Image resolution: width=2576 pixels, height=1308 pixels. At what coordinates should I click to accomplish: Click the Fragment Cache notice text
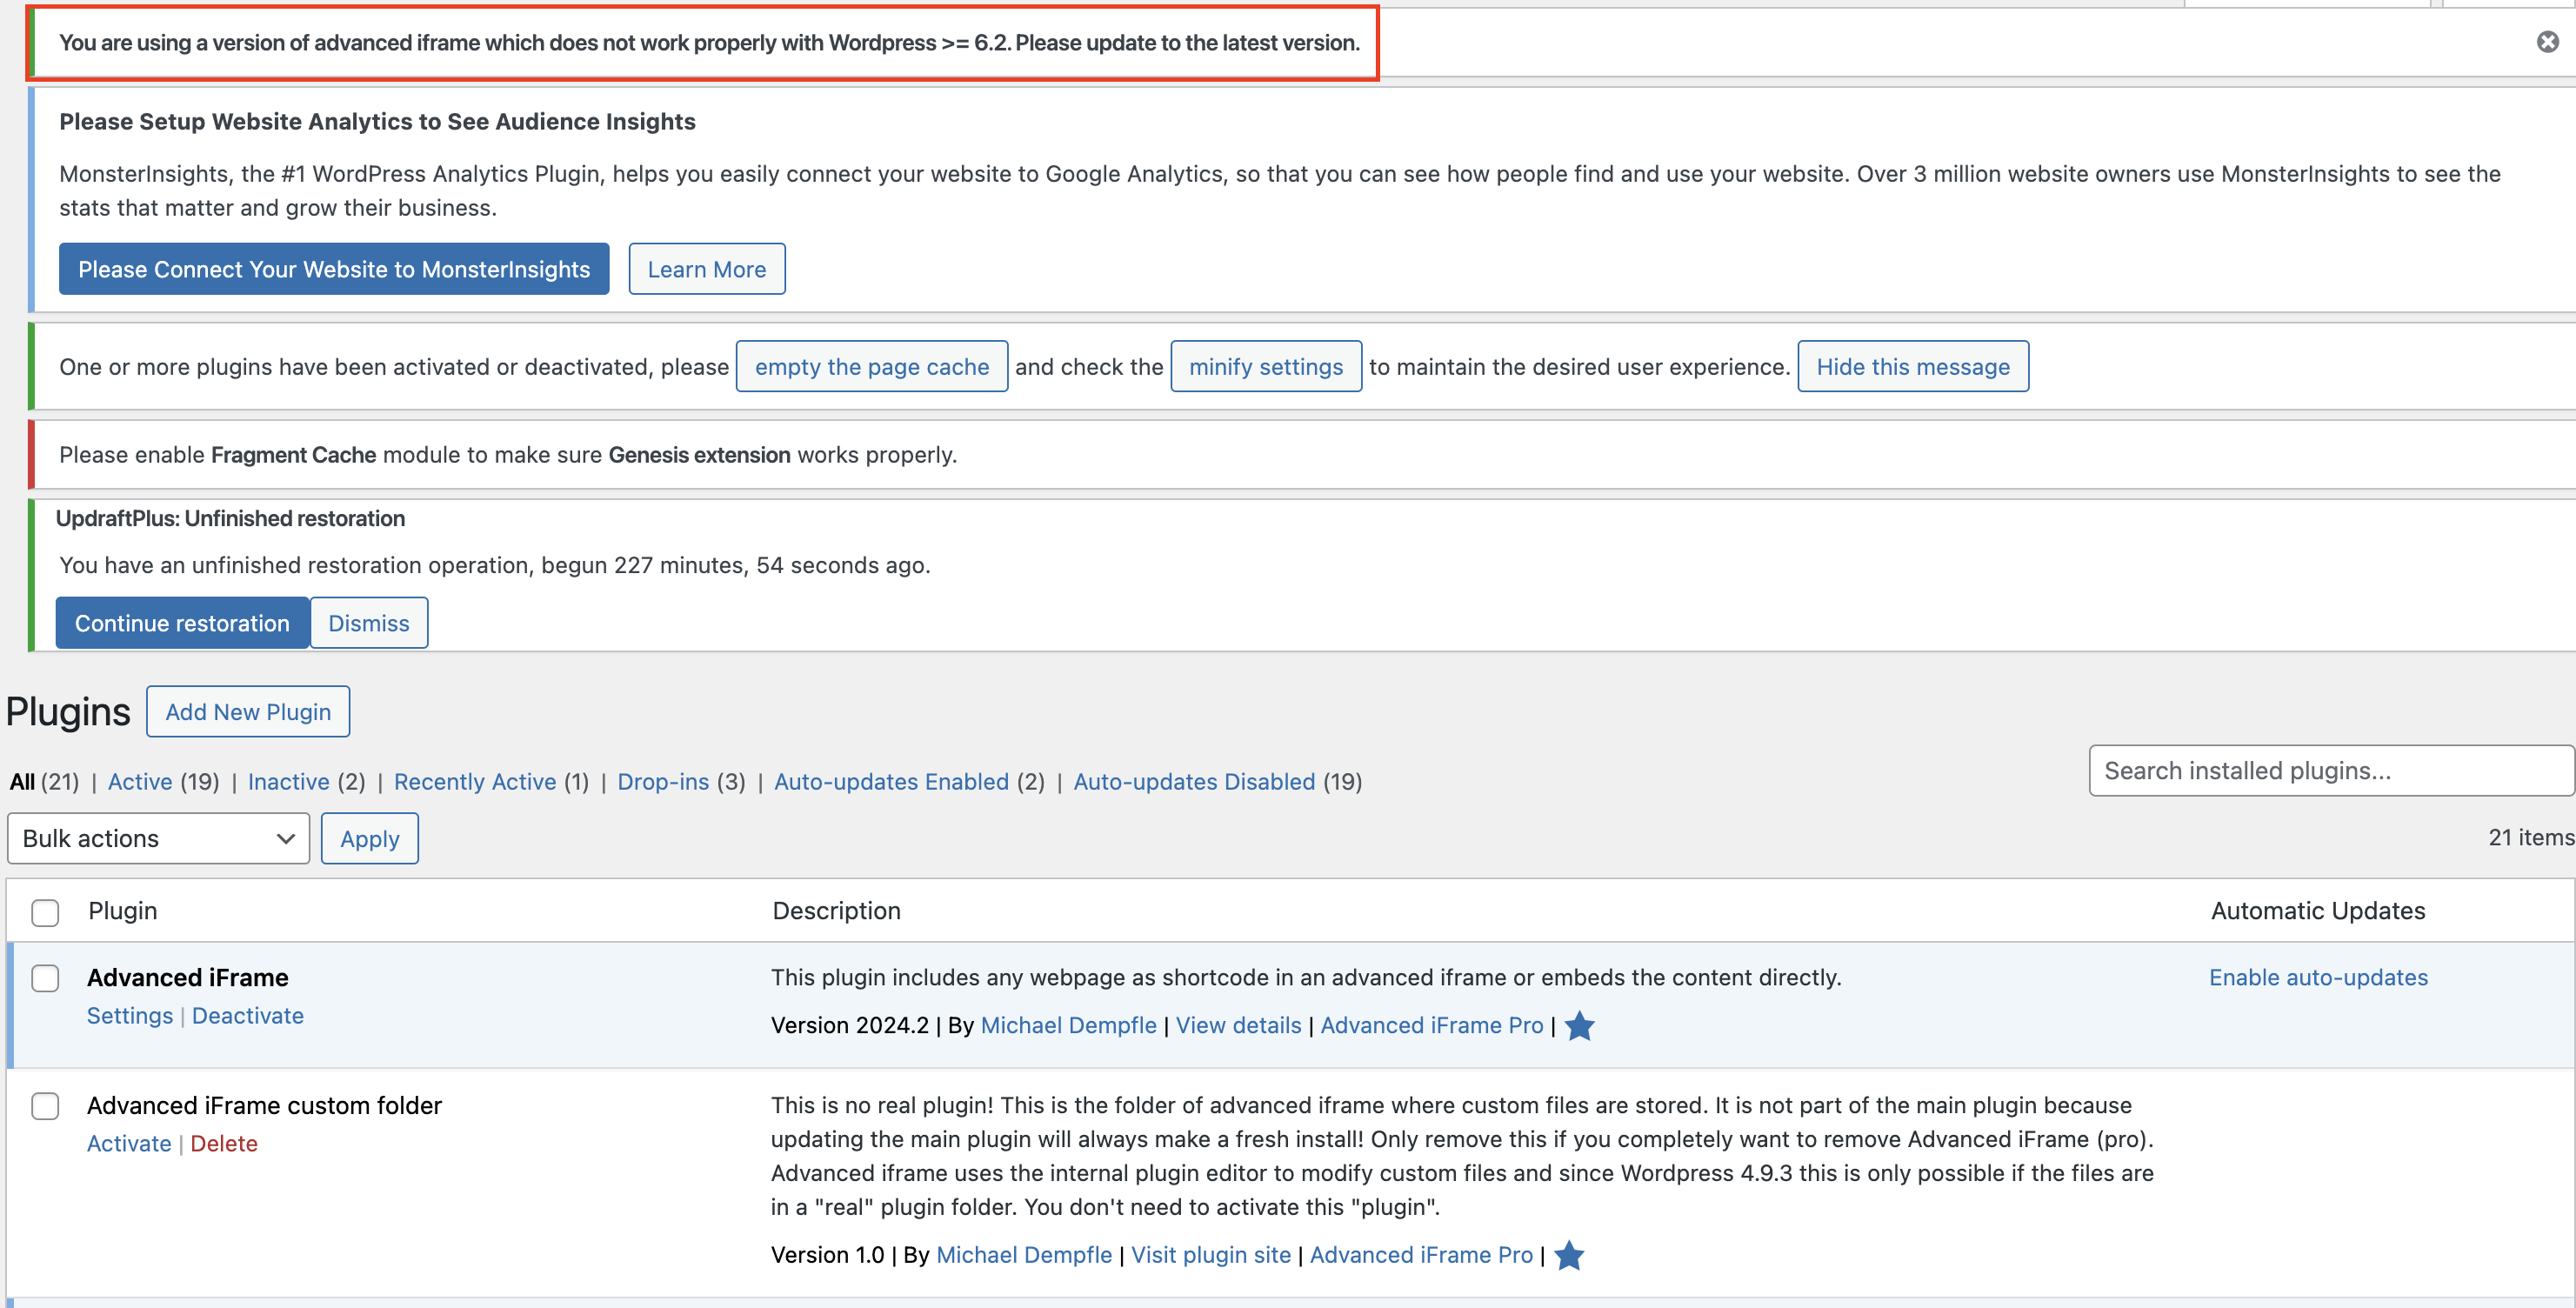click(508, 455)
